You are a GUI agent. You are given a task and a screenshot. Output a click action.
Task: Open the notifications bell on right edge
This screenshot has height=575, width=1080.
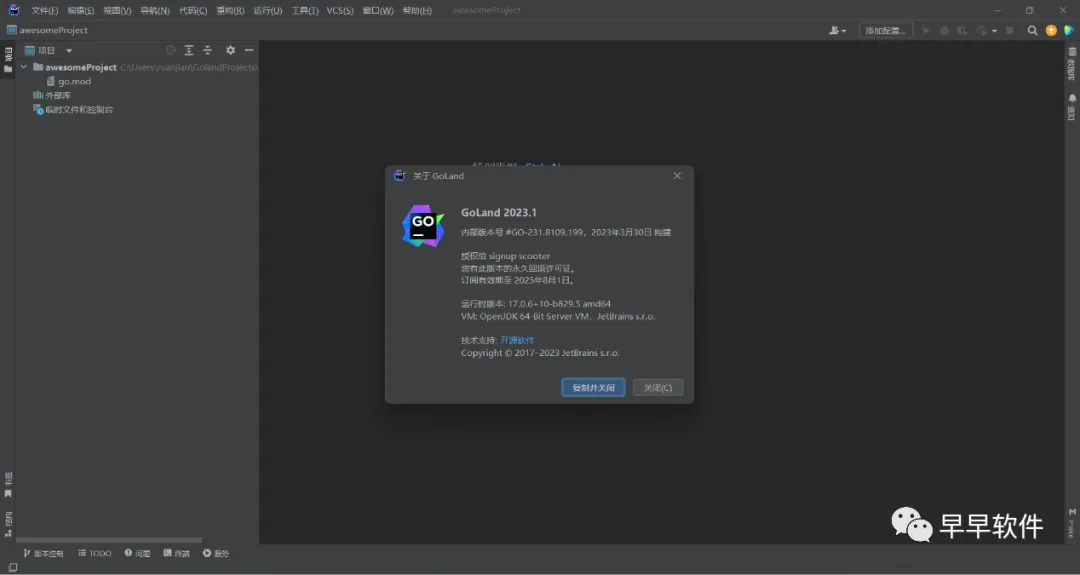(x=1072, y=107)
